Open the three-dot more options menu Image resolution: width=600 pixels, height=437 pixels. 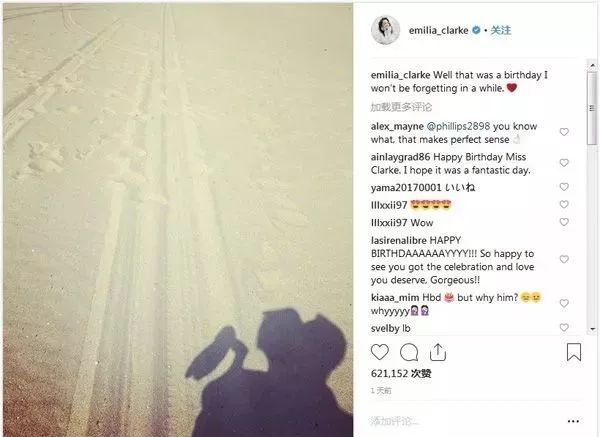pyautogui.click(x=573, y=421)
